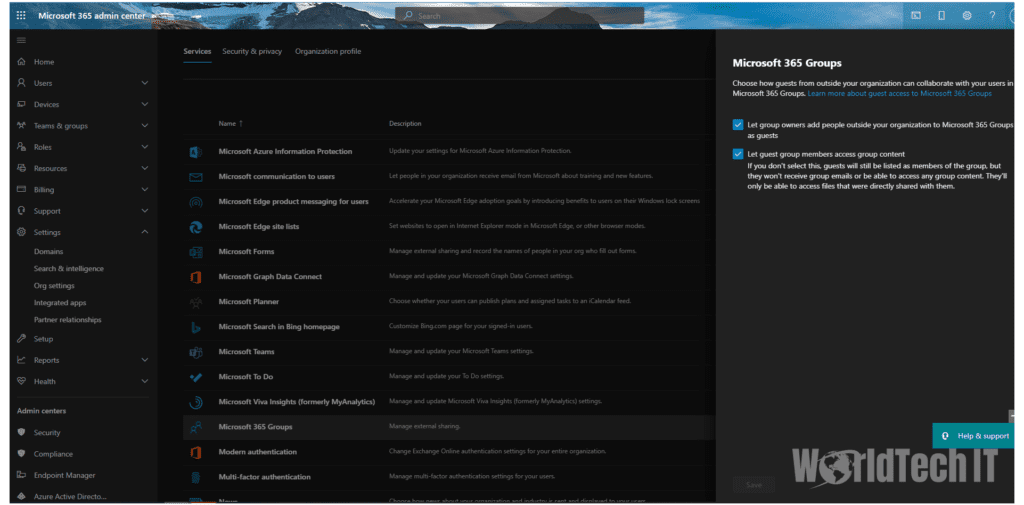Open Multi-factor authentication service
Image resolution: width=1024 pixels, height=505 pixels.
point(264,477)
